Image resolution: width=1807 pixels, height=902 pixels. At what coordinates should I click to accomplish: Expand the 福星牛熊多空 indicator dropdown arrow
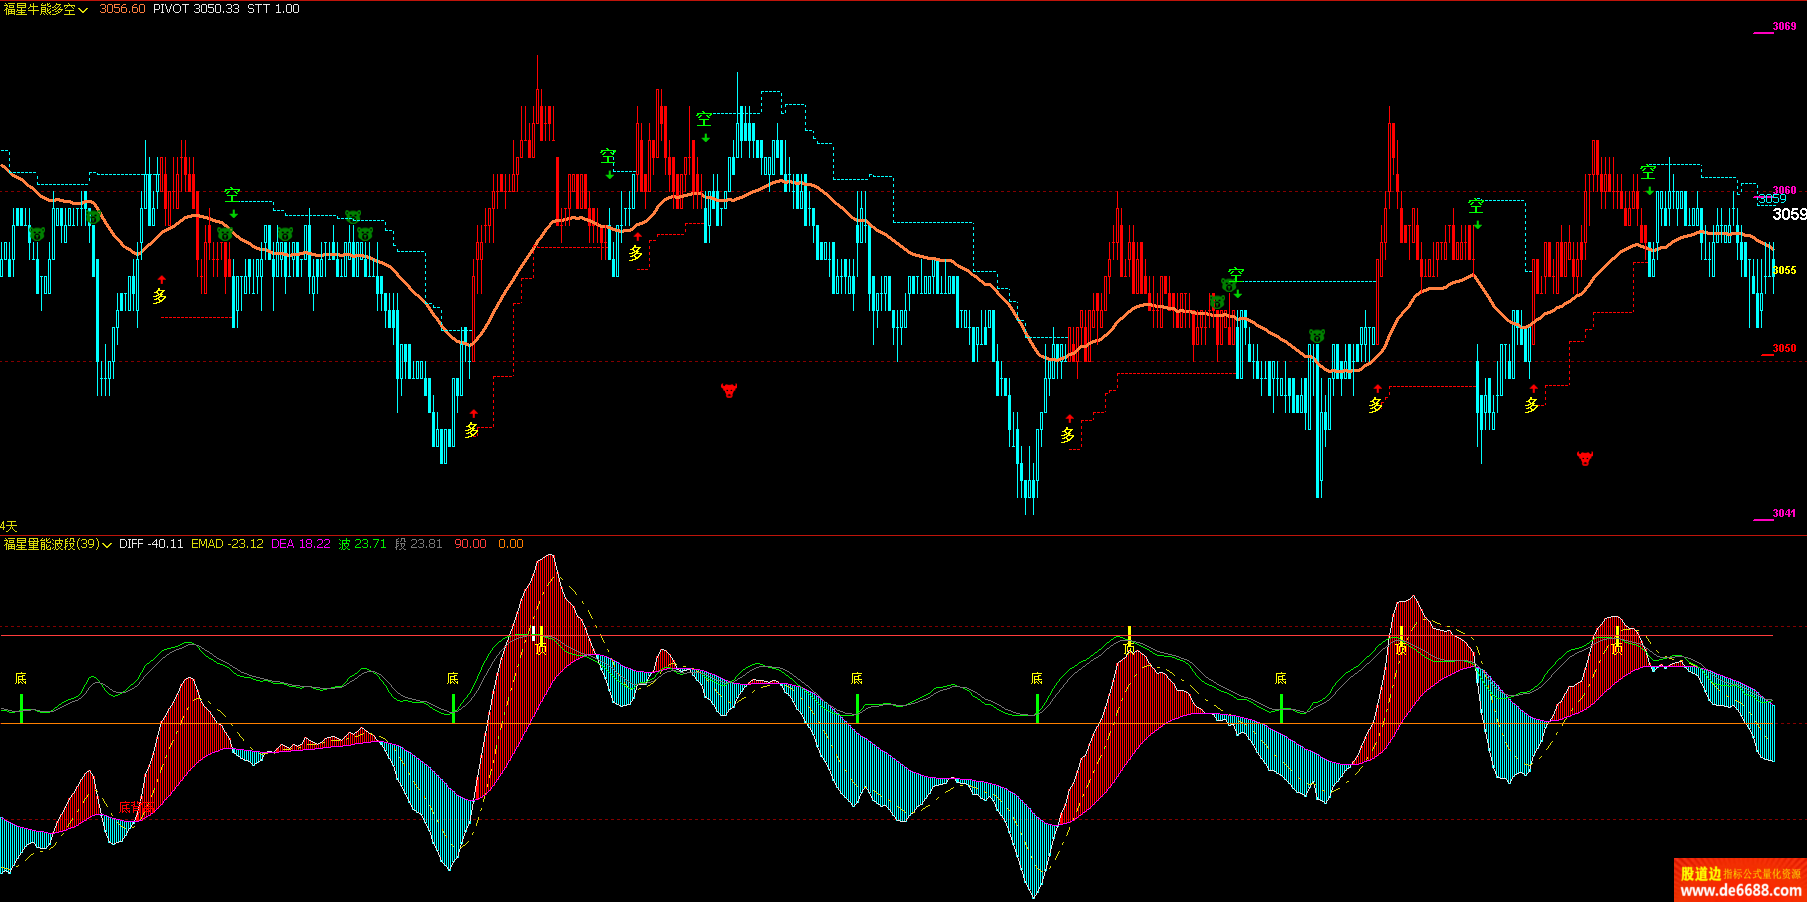[x=83, y=10]
